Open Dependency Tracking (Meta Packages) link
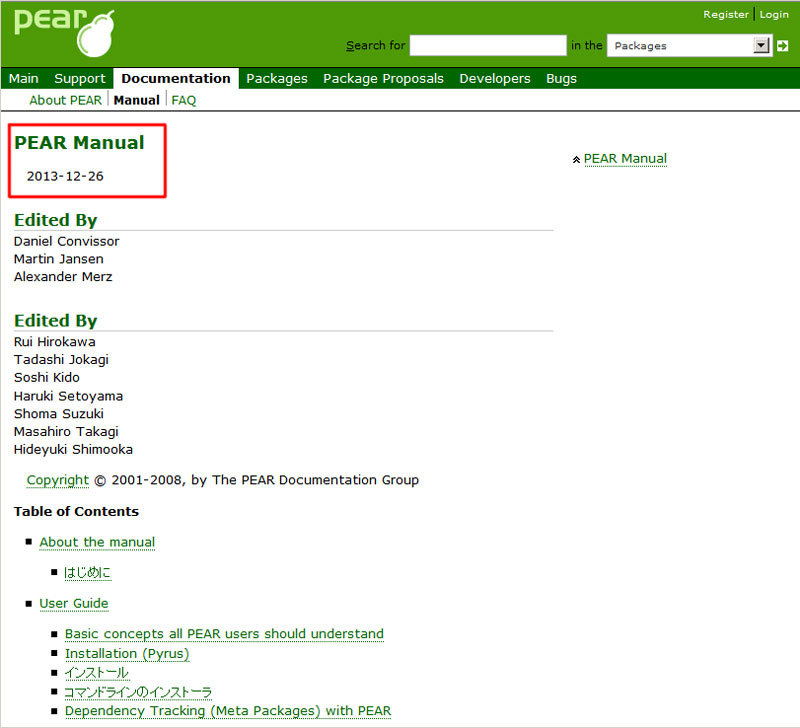 [228, 711]
